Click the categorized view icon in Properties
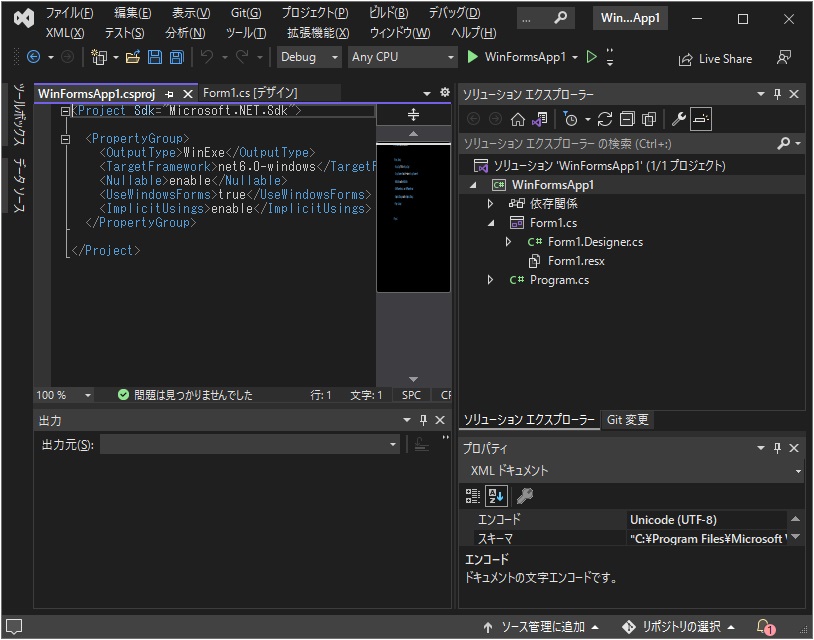Viewport: 814px width, 640px height. point(472,496)
